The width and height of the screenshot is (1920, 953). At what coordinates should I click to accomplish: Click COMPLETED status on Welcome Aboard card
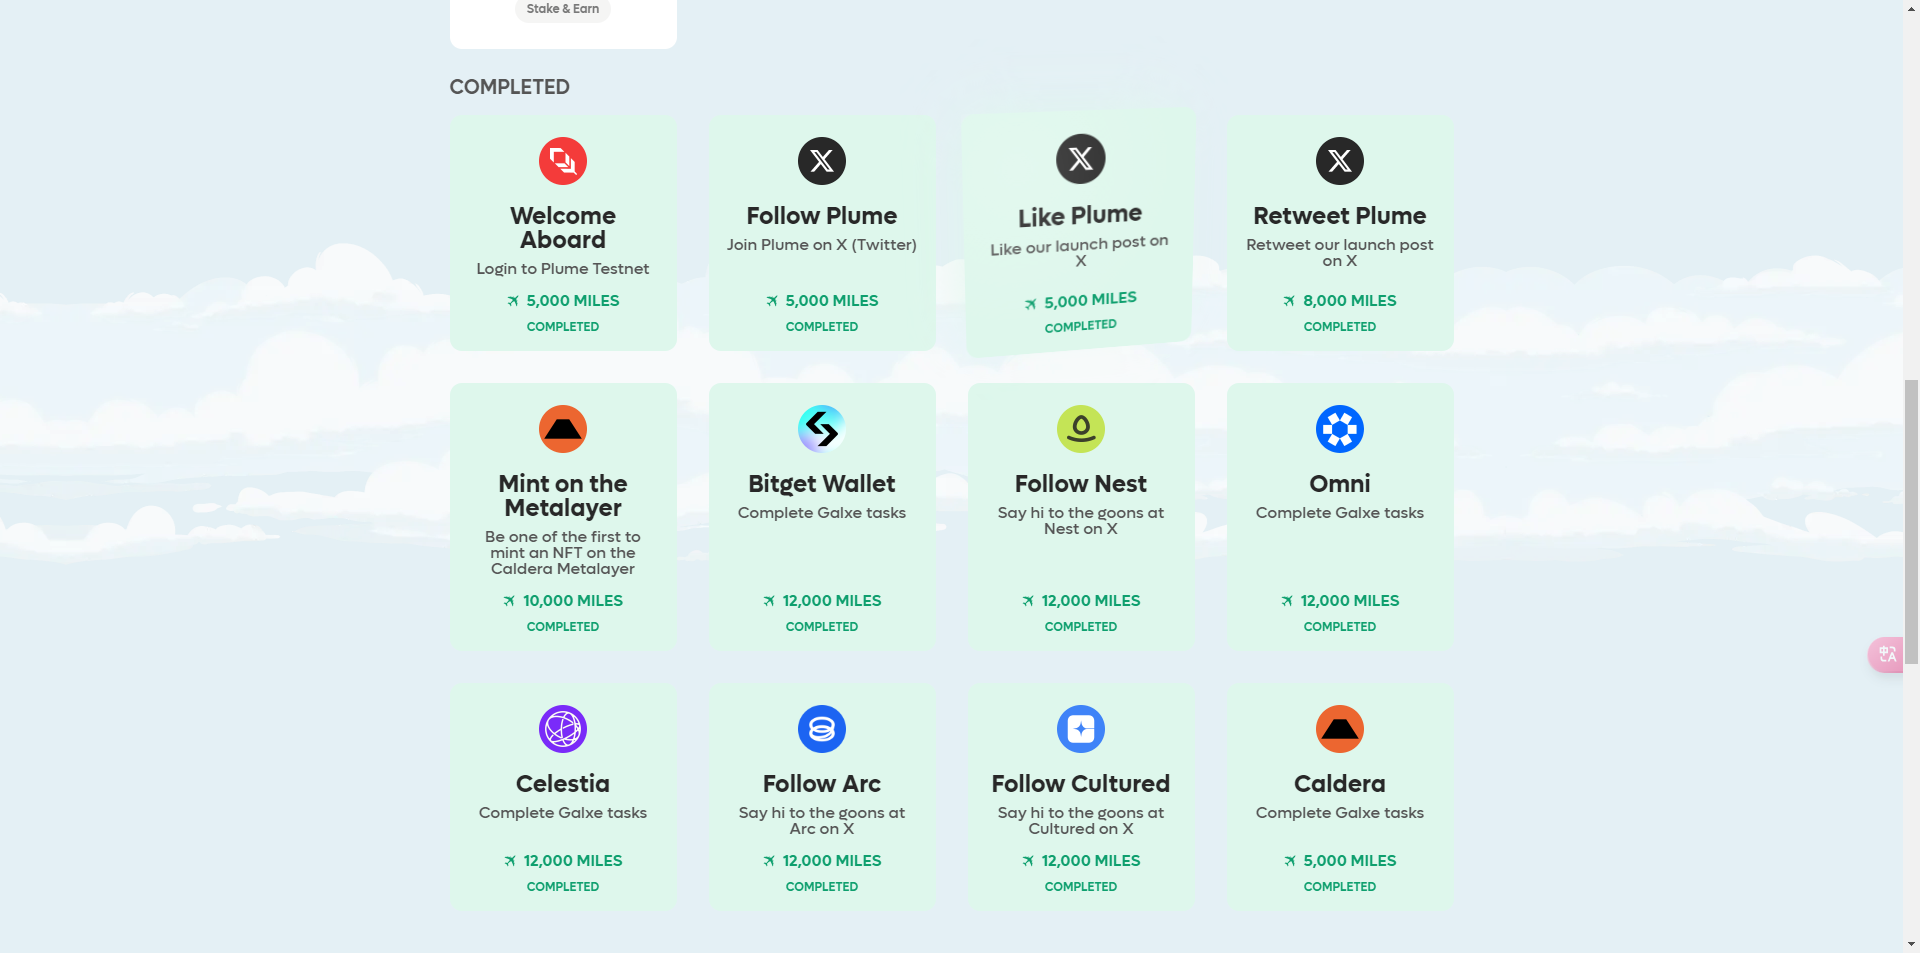pyautogui.click(x=563, y=327)
